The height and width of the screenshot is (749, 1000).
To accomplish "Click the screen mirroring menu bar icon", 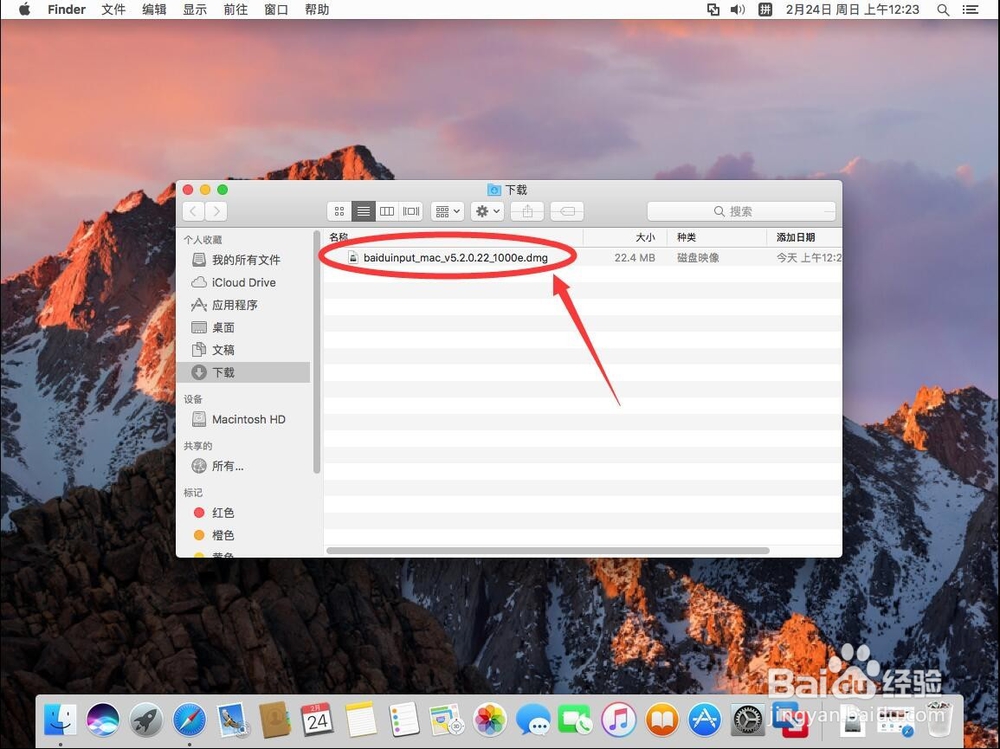I will [713, 9].
